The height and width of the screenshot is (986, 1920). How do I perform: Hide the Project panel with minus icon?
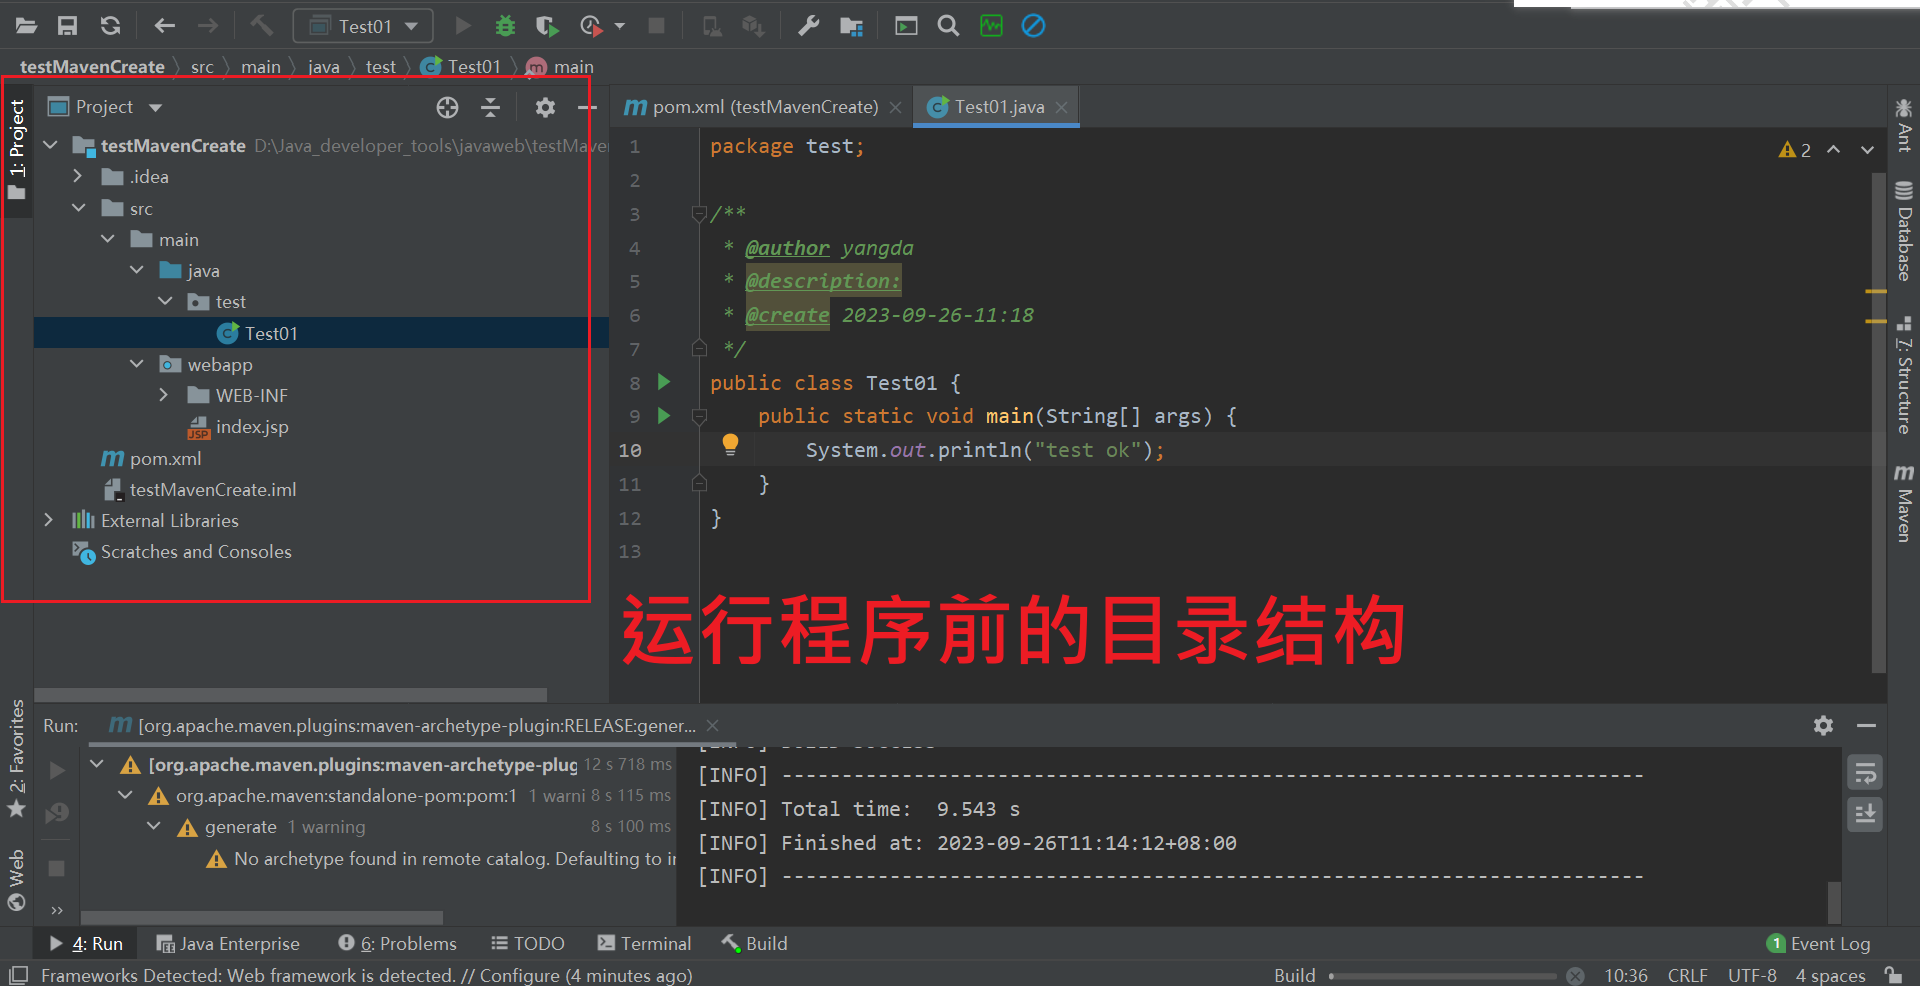587,107
